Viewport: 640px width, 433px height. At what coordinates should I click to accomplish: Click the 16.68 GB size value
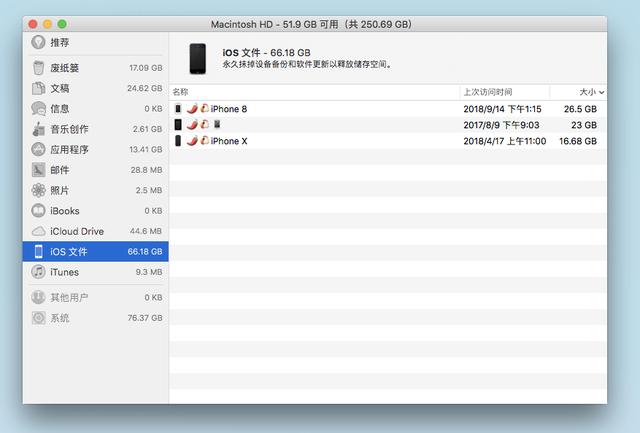578,141
